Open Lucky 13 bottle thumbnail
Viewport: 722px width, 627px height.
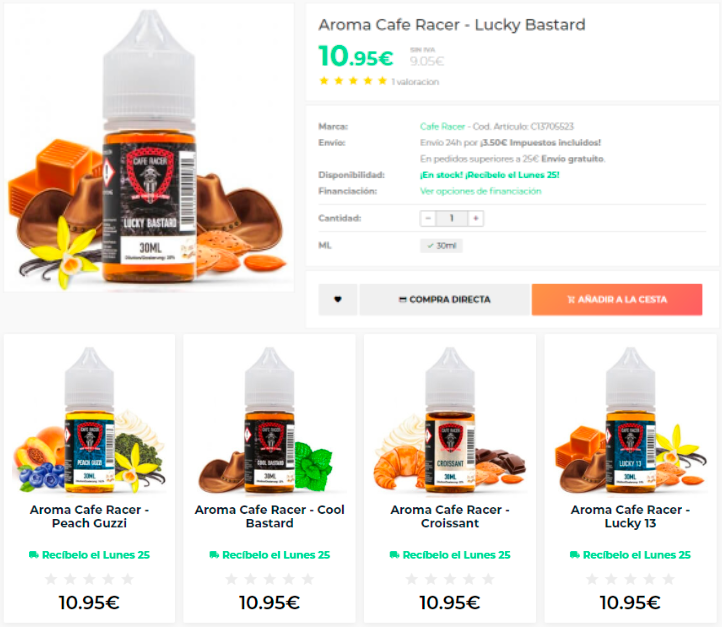630,420
